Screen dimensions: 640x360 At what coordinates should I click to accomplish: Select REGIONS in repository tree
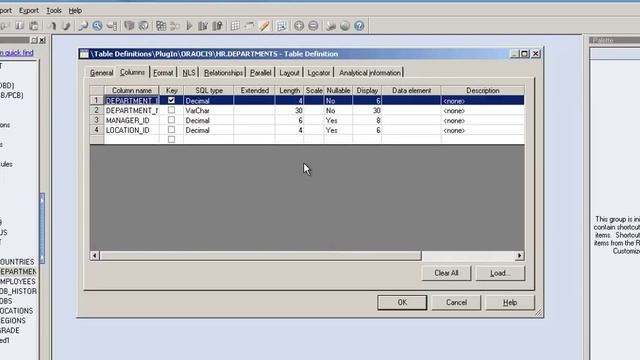tap(13, 320)
